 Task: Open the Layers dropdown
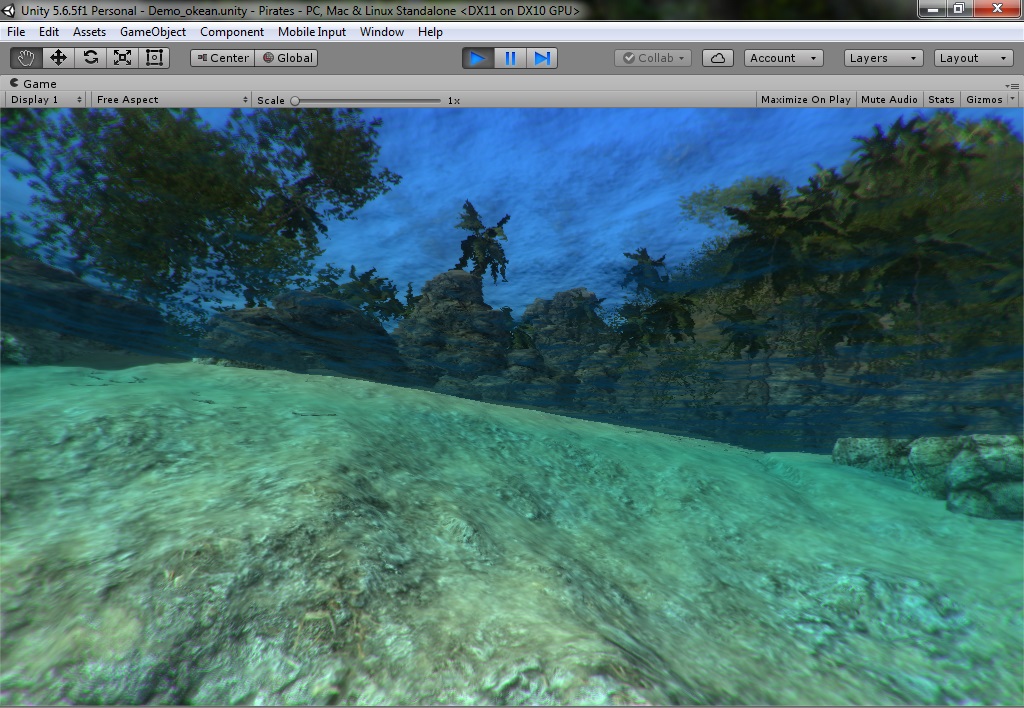[x=884, y=58]
